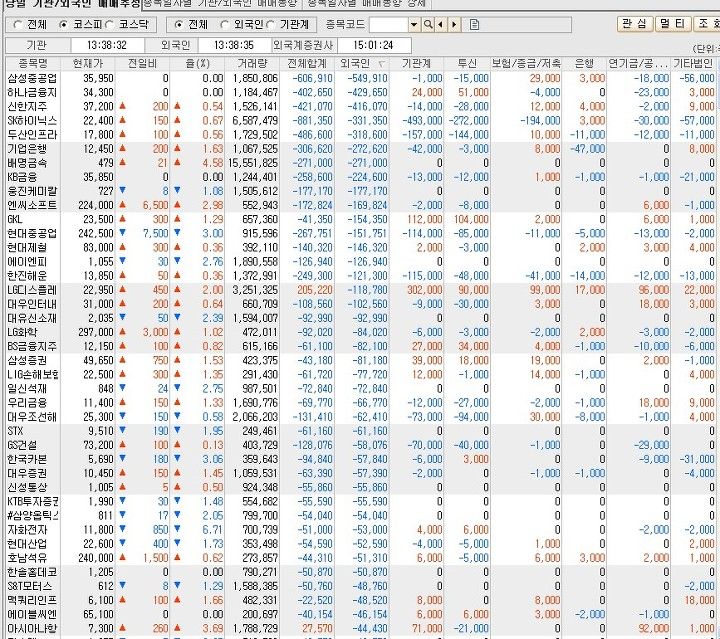Sort by 기관계 column header
The height and width of the screenshot is (639, 720).
click(416, 63)
